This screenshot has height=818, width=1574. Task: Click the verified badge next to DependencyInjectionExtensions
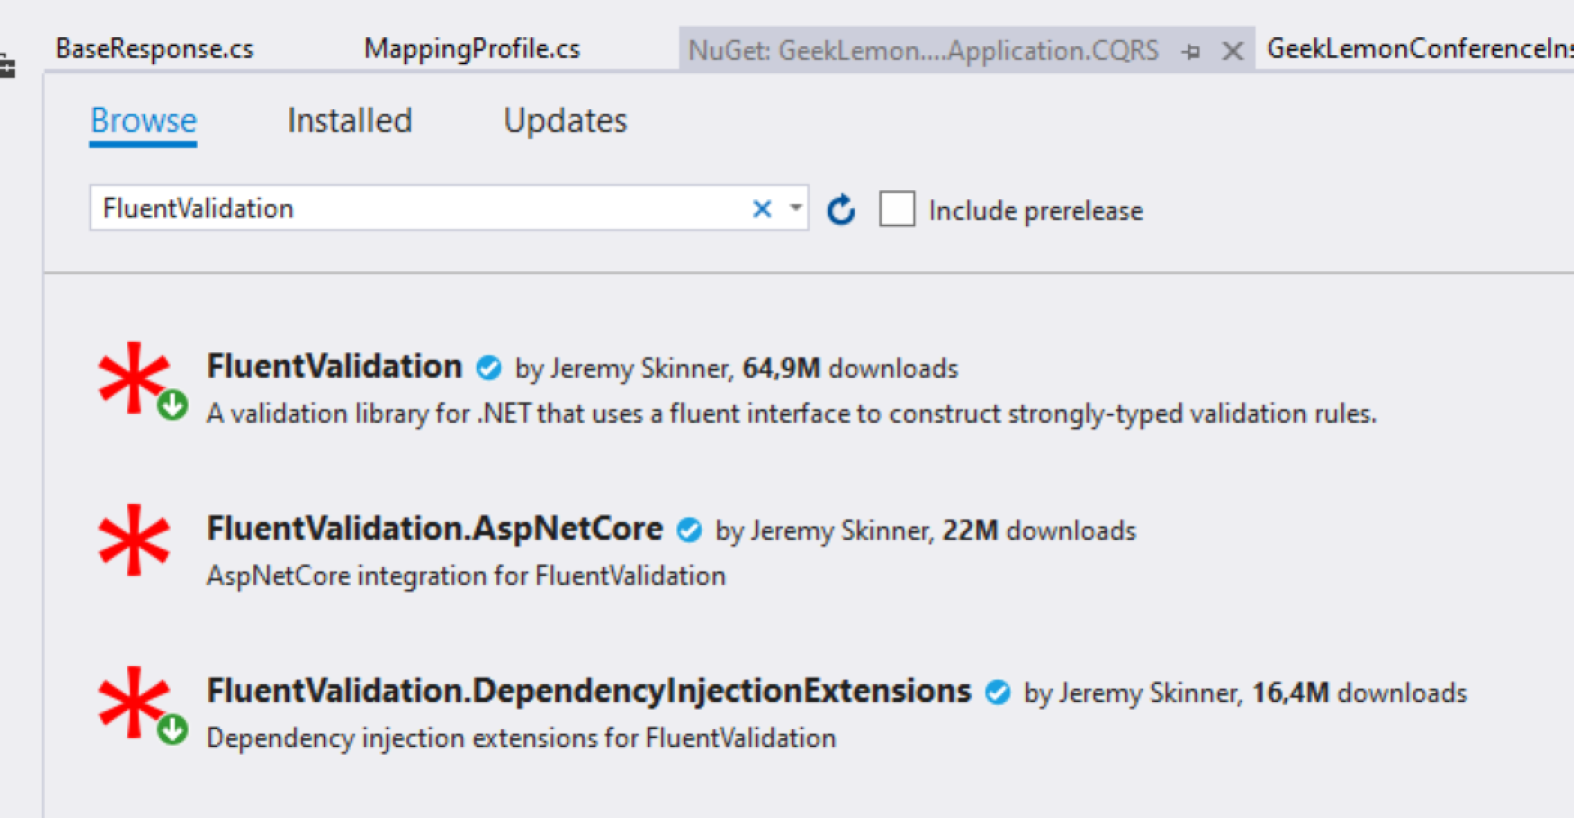tap(997, 692)
